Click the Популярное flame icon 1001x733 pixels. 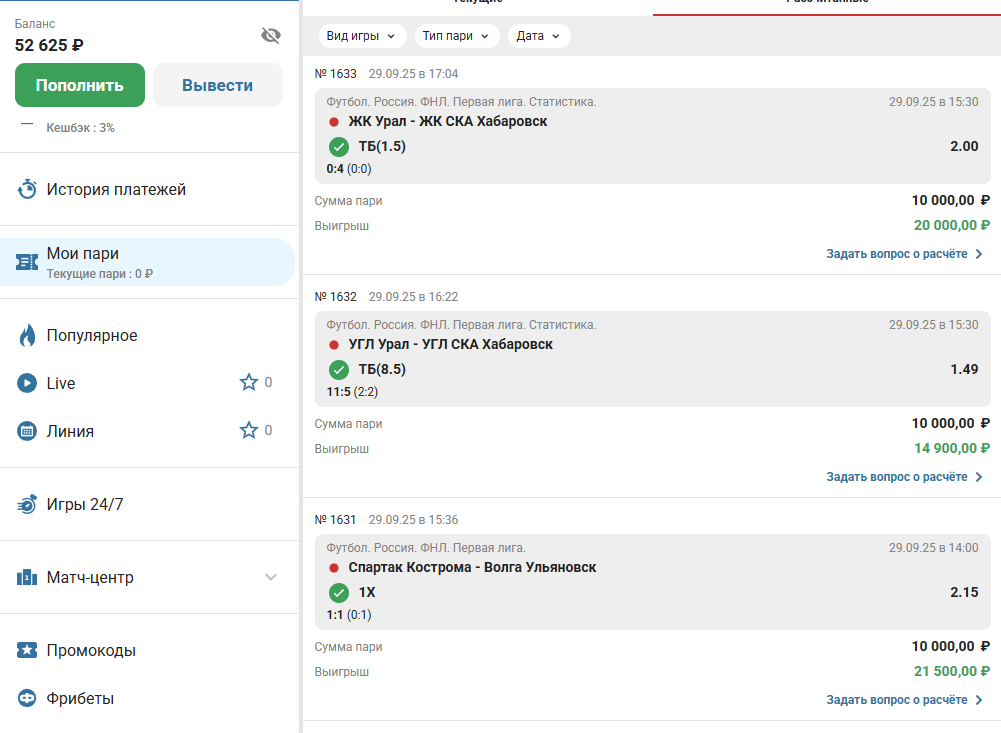tap(27, 335)
